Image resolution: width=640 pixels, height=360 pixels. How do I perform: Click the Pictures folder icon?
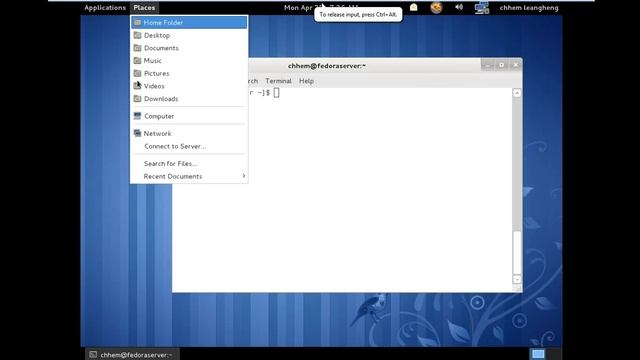click(x=138, y=73)
